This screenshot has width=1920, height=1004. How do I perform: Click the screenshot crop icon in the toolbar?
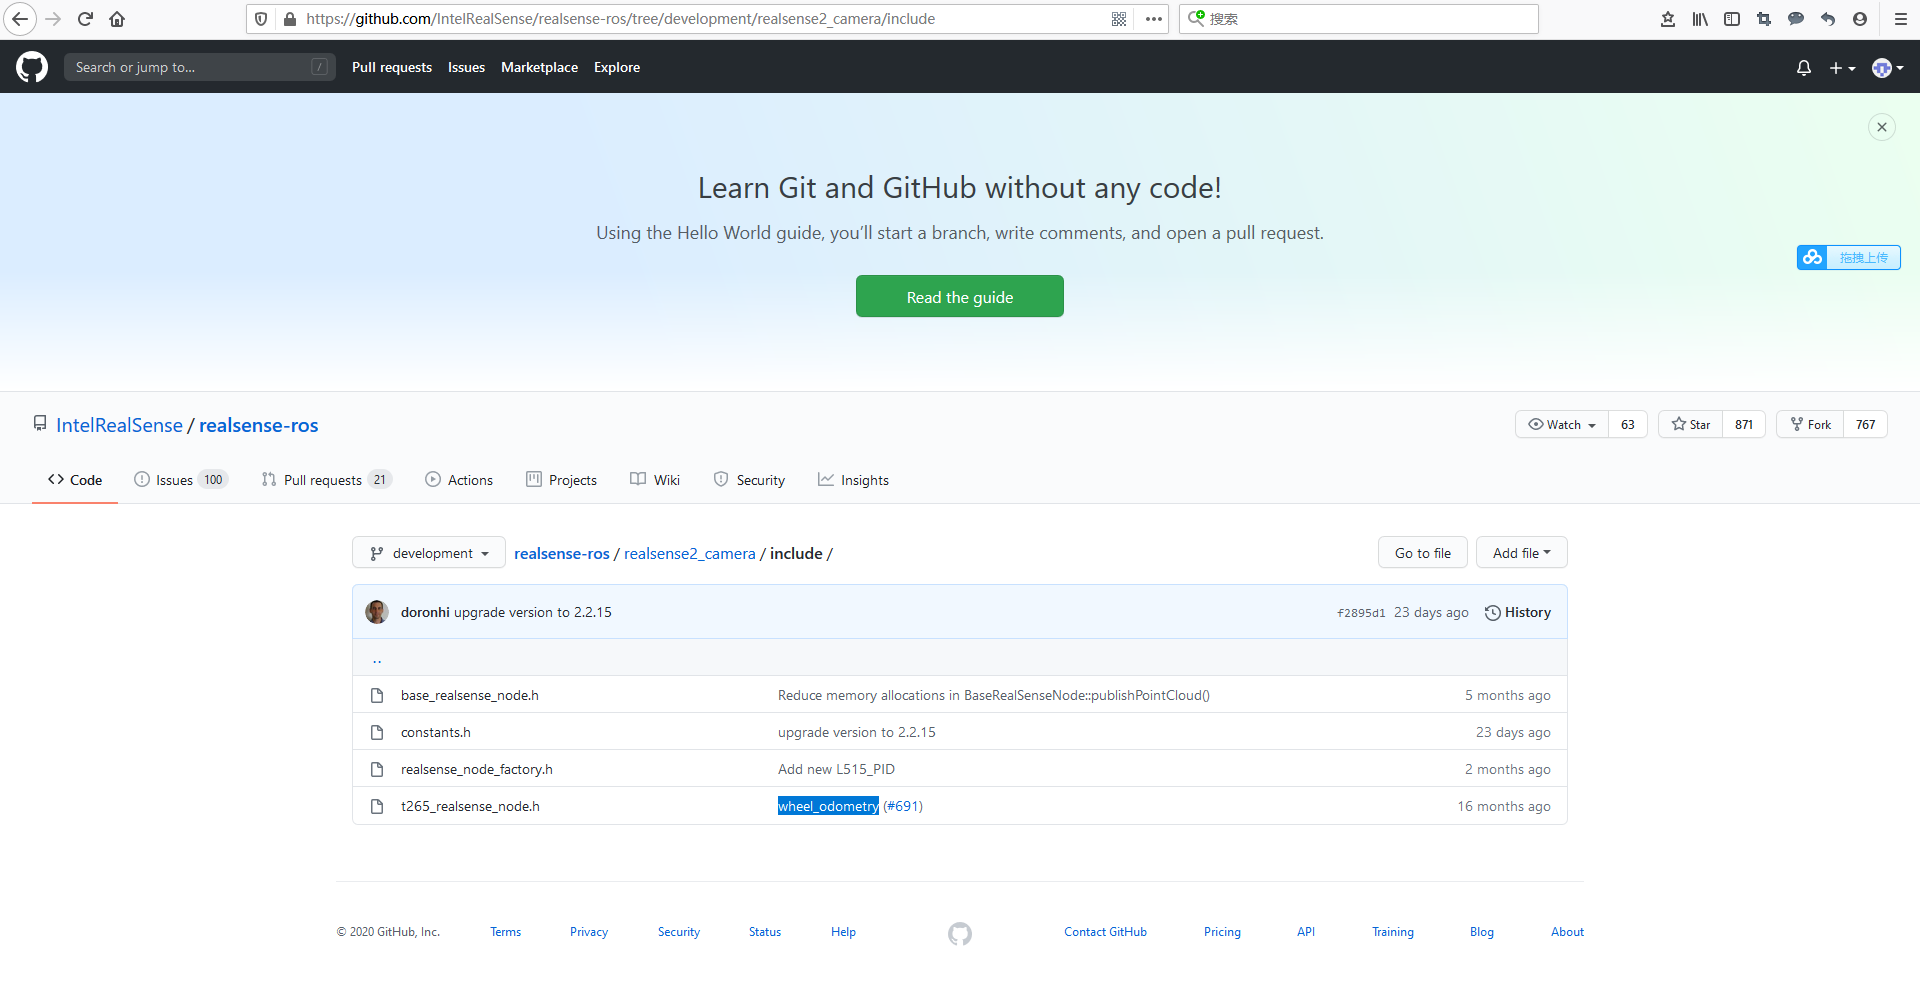pyautogui.click(x=1764, y=19)
